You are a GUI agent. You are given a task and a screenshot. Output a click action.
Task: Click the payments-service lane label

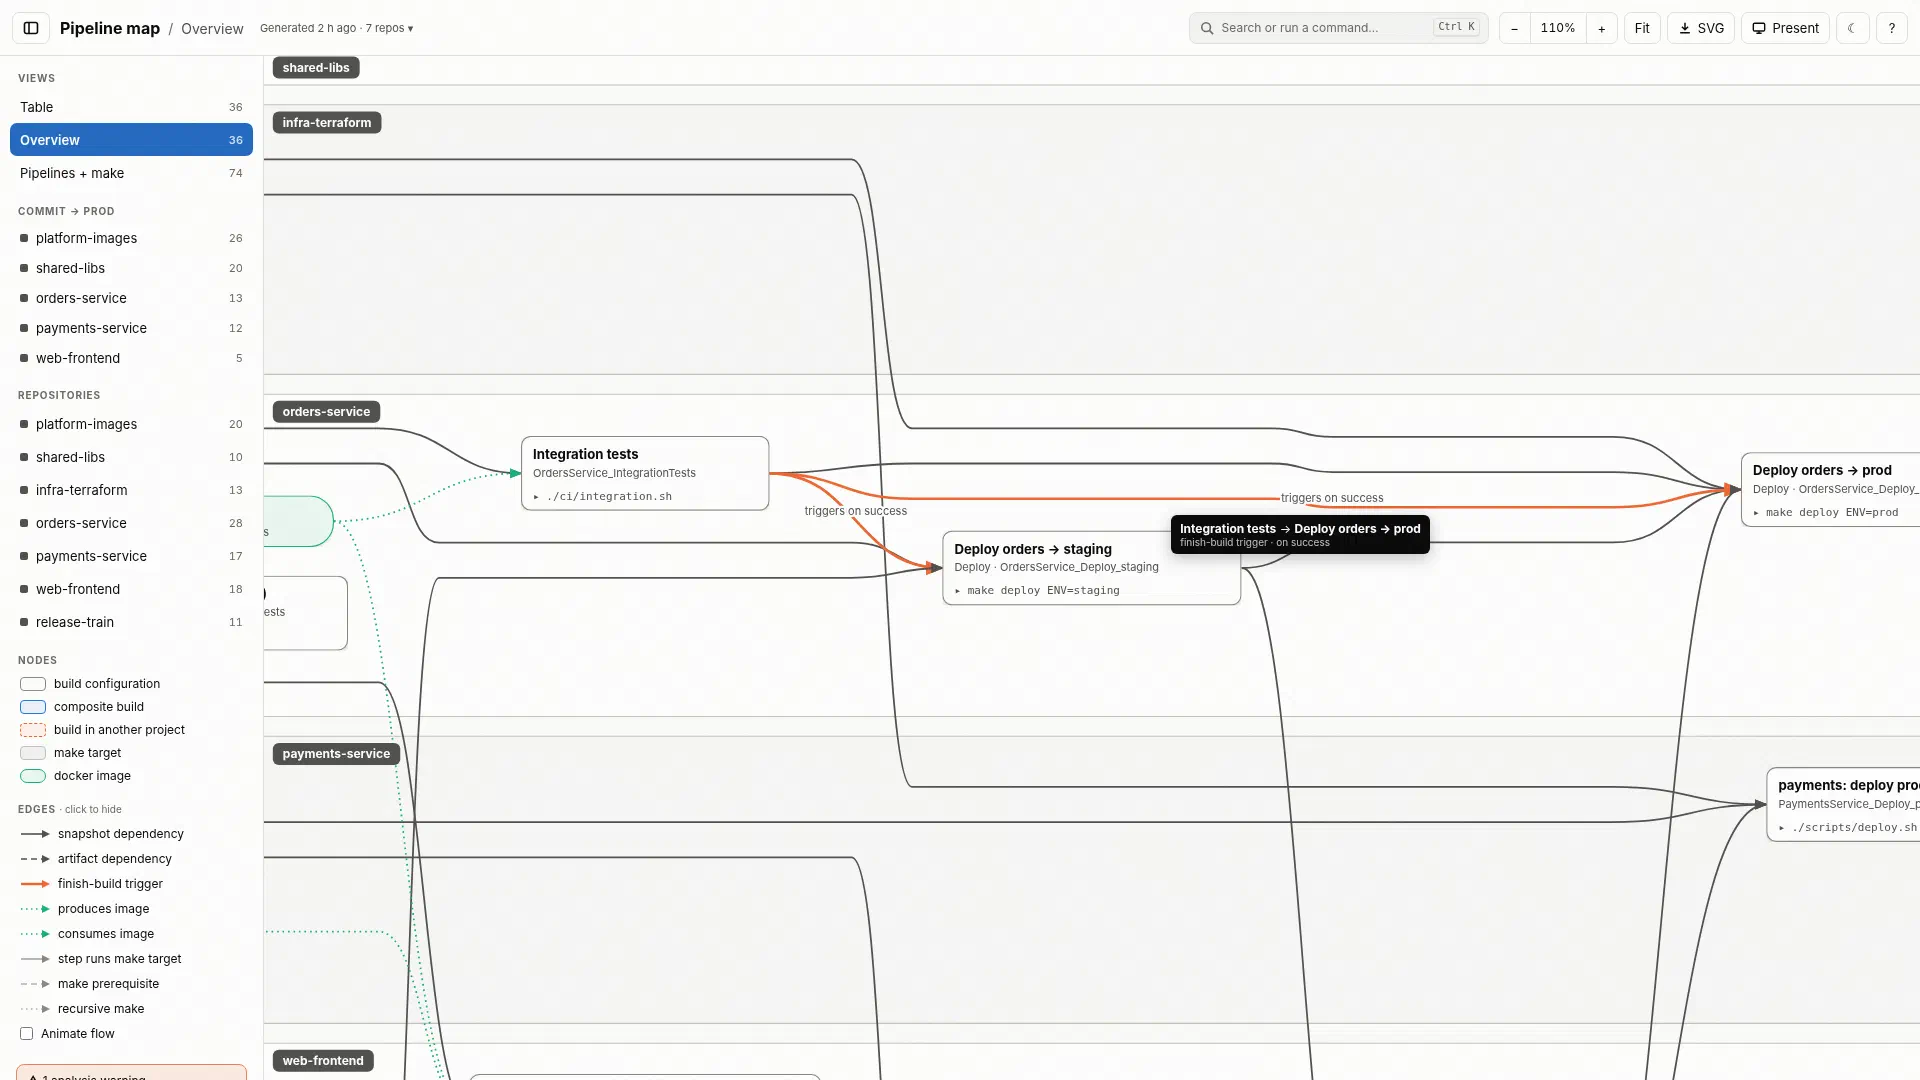click(x=336, y=754)
